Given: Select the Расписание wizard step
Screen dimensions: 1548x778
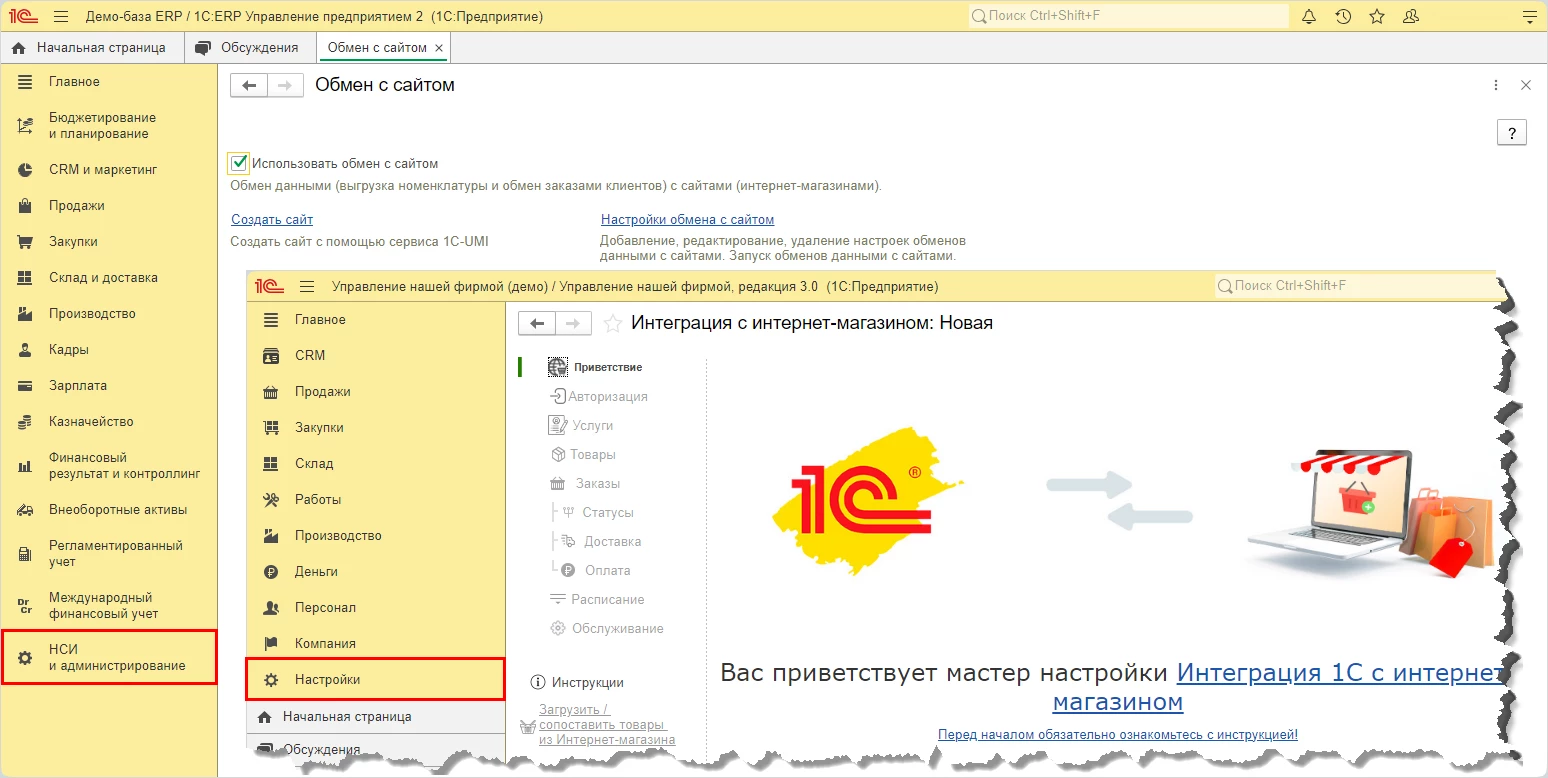Looking at the screenshot, I should pyautogui.click(x=597, y=599).
